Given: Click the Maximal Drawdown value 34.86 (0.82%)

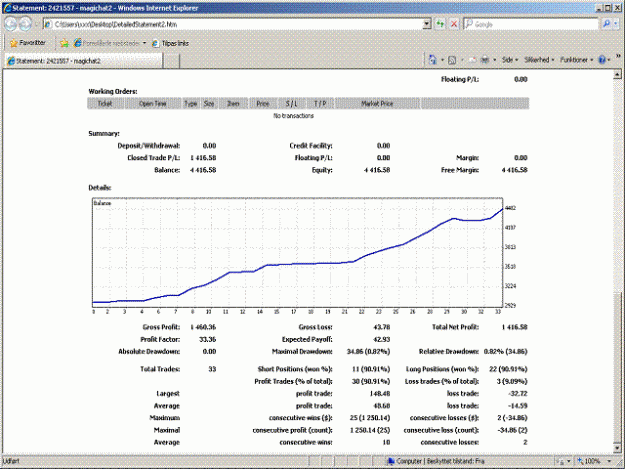Looking at the screenshot, I should [x=368, y=351].
